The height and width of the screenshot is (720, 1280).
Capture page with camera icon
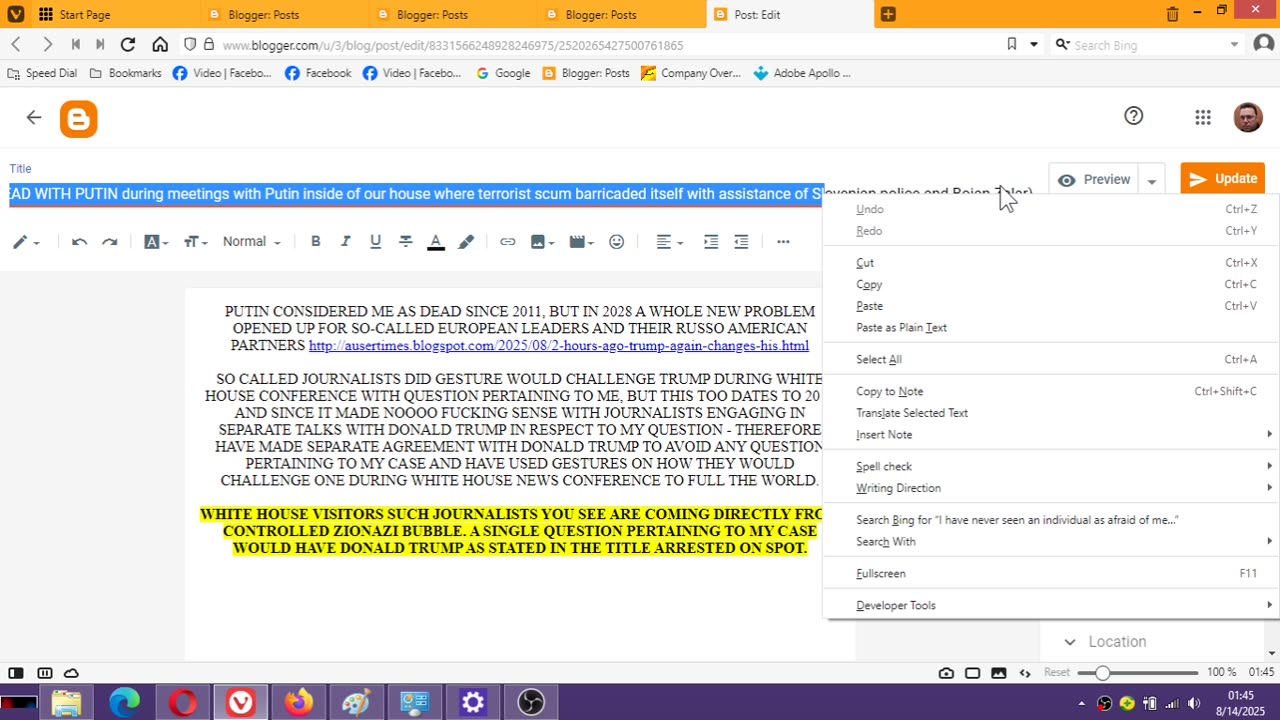pyautogui.click(x=946, y=673)
